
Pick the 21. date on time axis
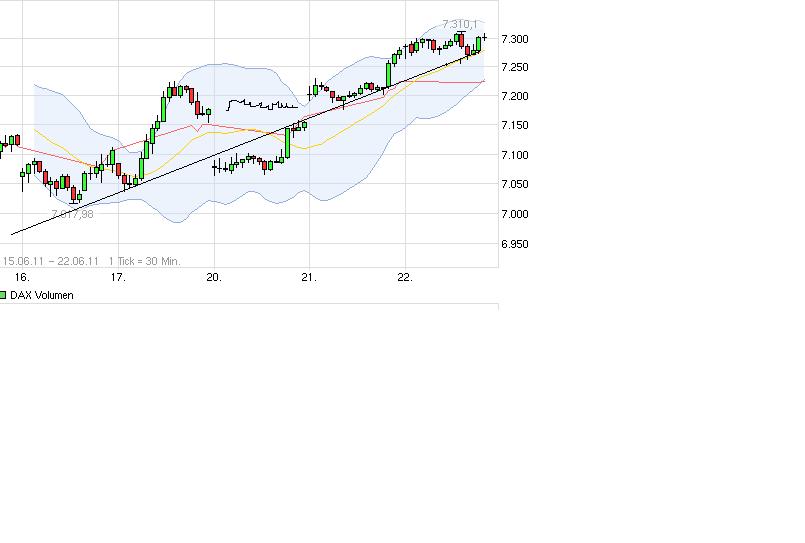(x=309, y=277)
